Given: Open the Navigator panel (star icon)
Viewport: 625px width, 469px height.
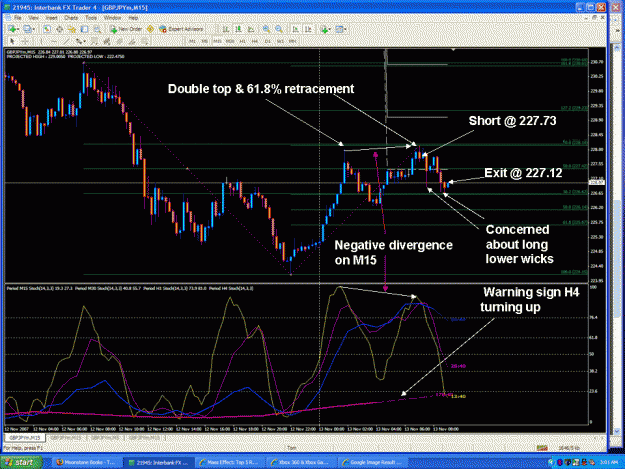Looking at the screenshot, I should pyautogui.click(x=72, y=29).
